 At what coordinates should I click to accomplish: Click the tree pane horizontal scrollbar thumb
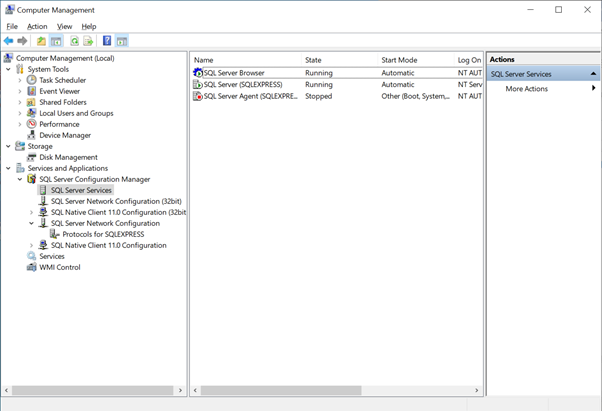coord(93,390)
